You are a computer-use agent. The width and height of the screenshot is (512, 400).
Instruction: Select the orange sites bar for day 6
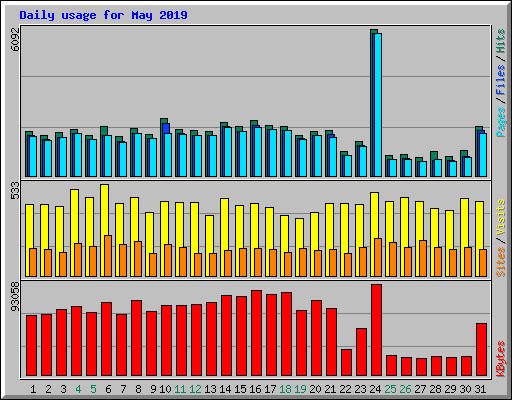(x=108, y=256)
